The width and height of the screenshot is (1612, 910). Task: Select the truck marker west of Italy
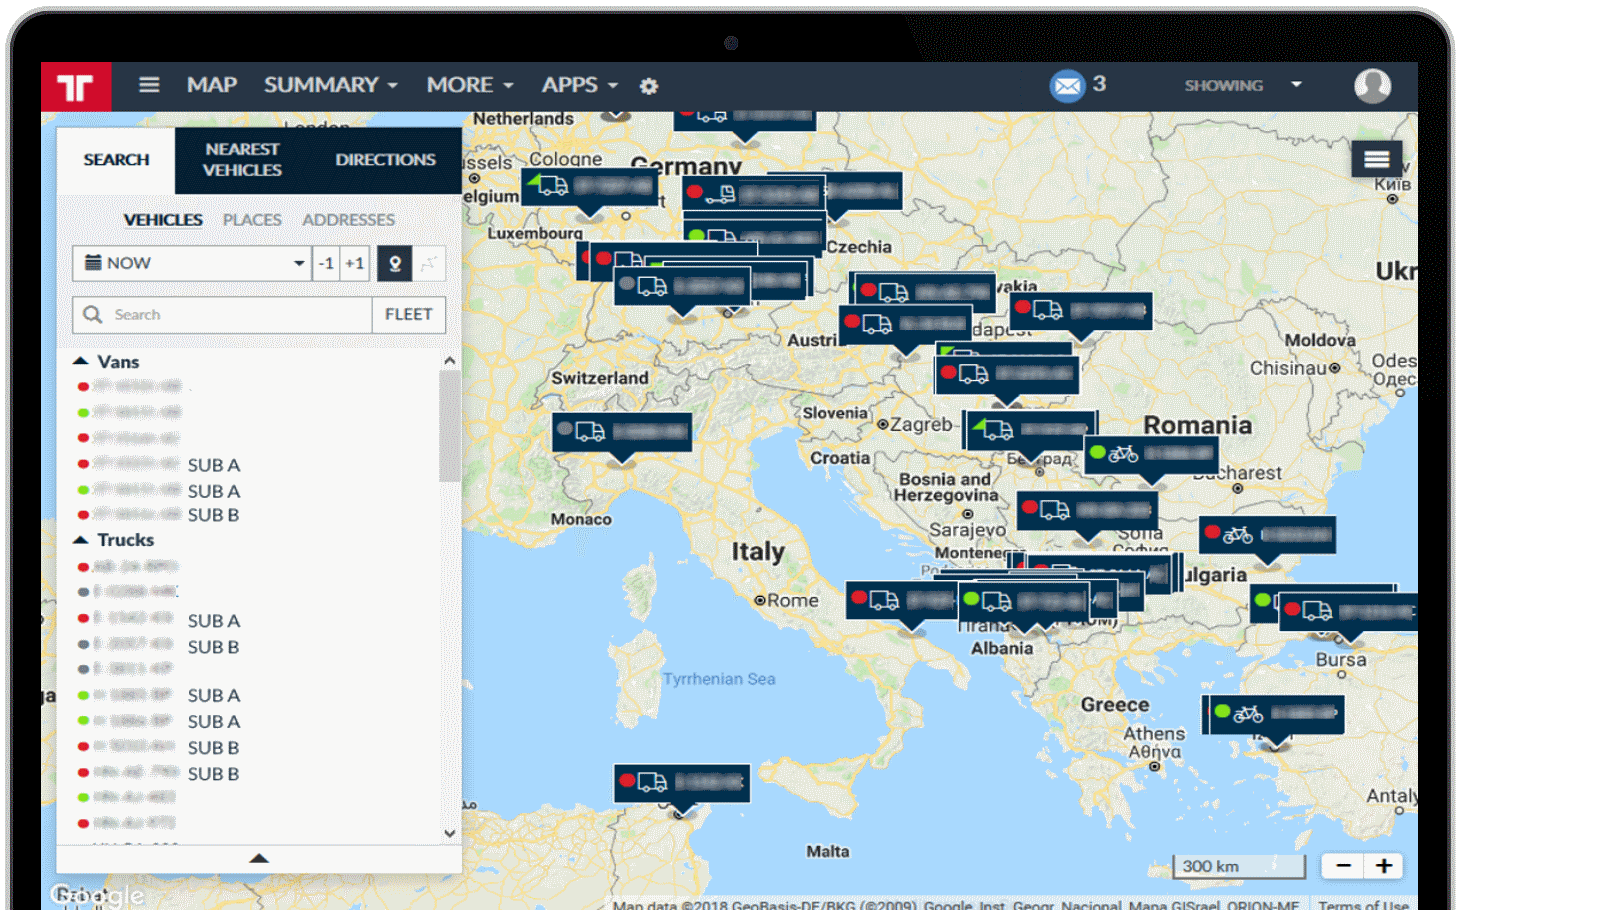(x=622, y=432)
